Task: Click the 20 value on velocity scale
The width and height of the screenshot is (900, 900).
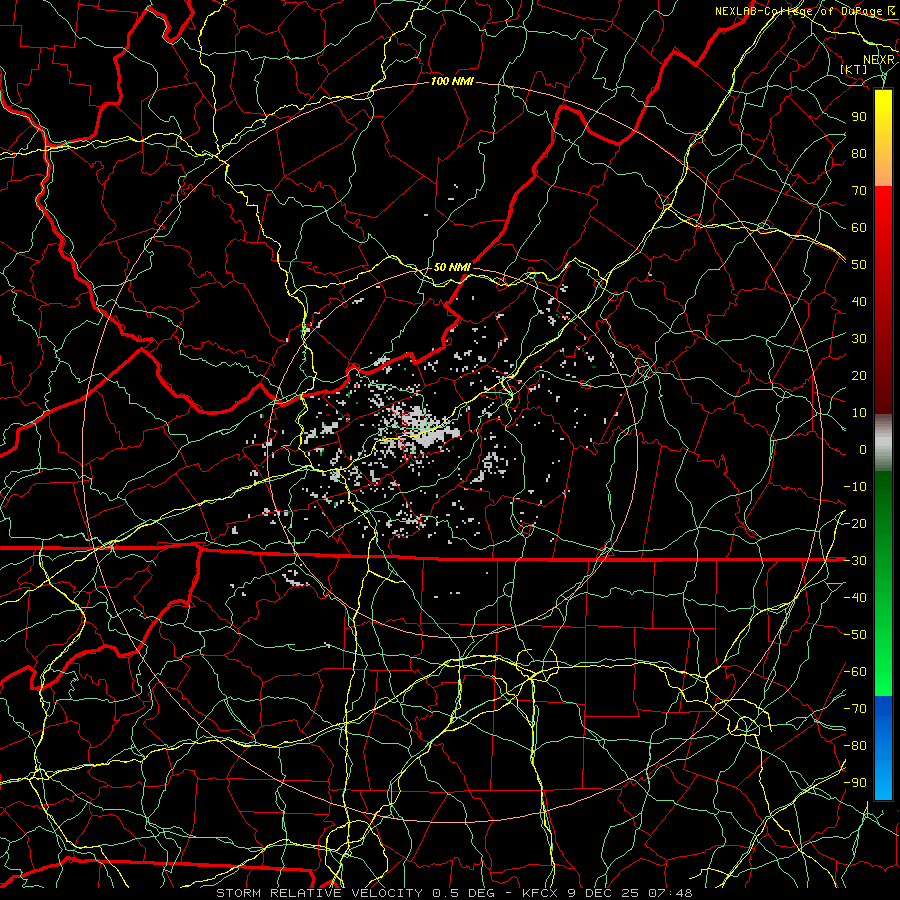Action: pyautogui.click(x=859, y=375)
